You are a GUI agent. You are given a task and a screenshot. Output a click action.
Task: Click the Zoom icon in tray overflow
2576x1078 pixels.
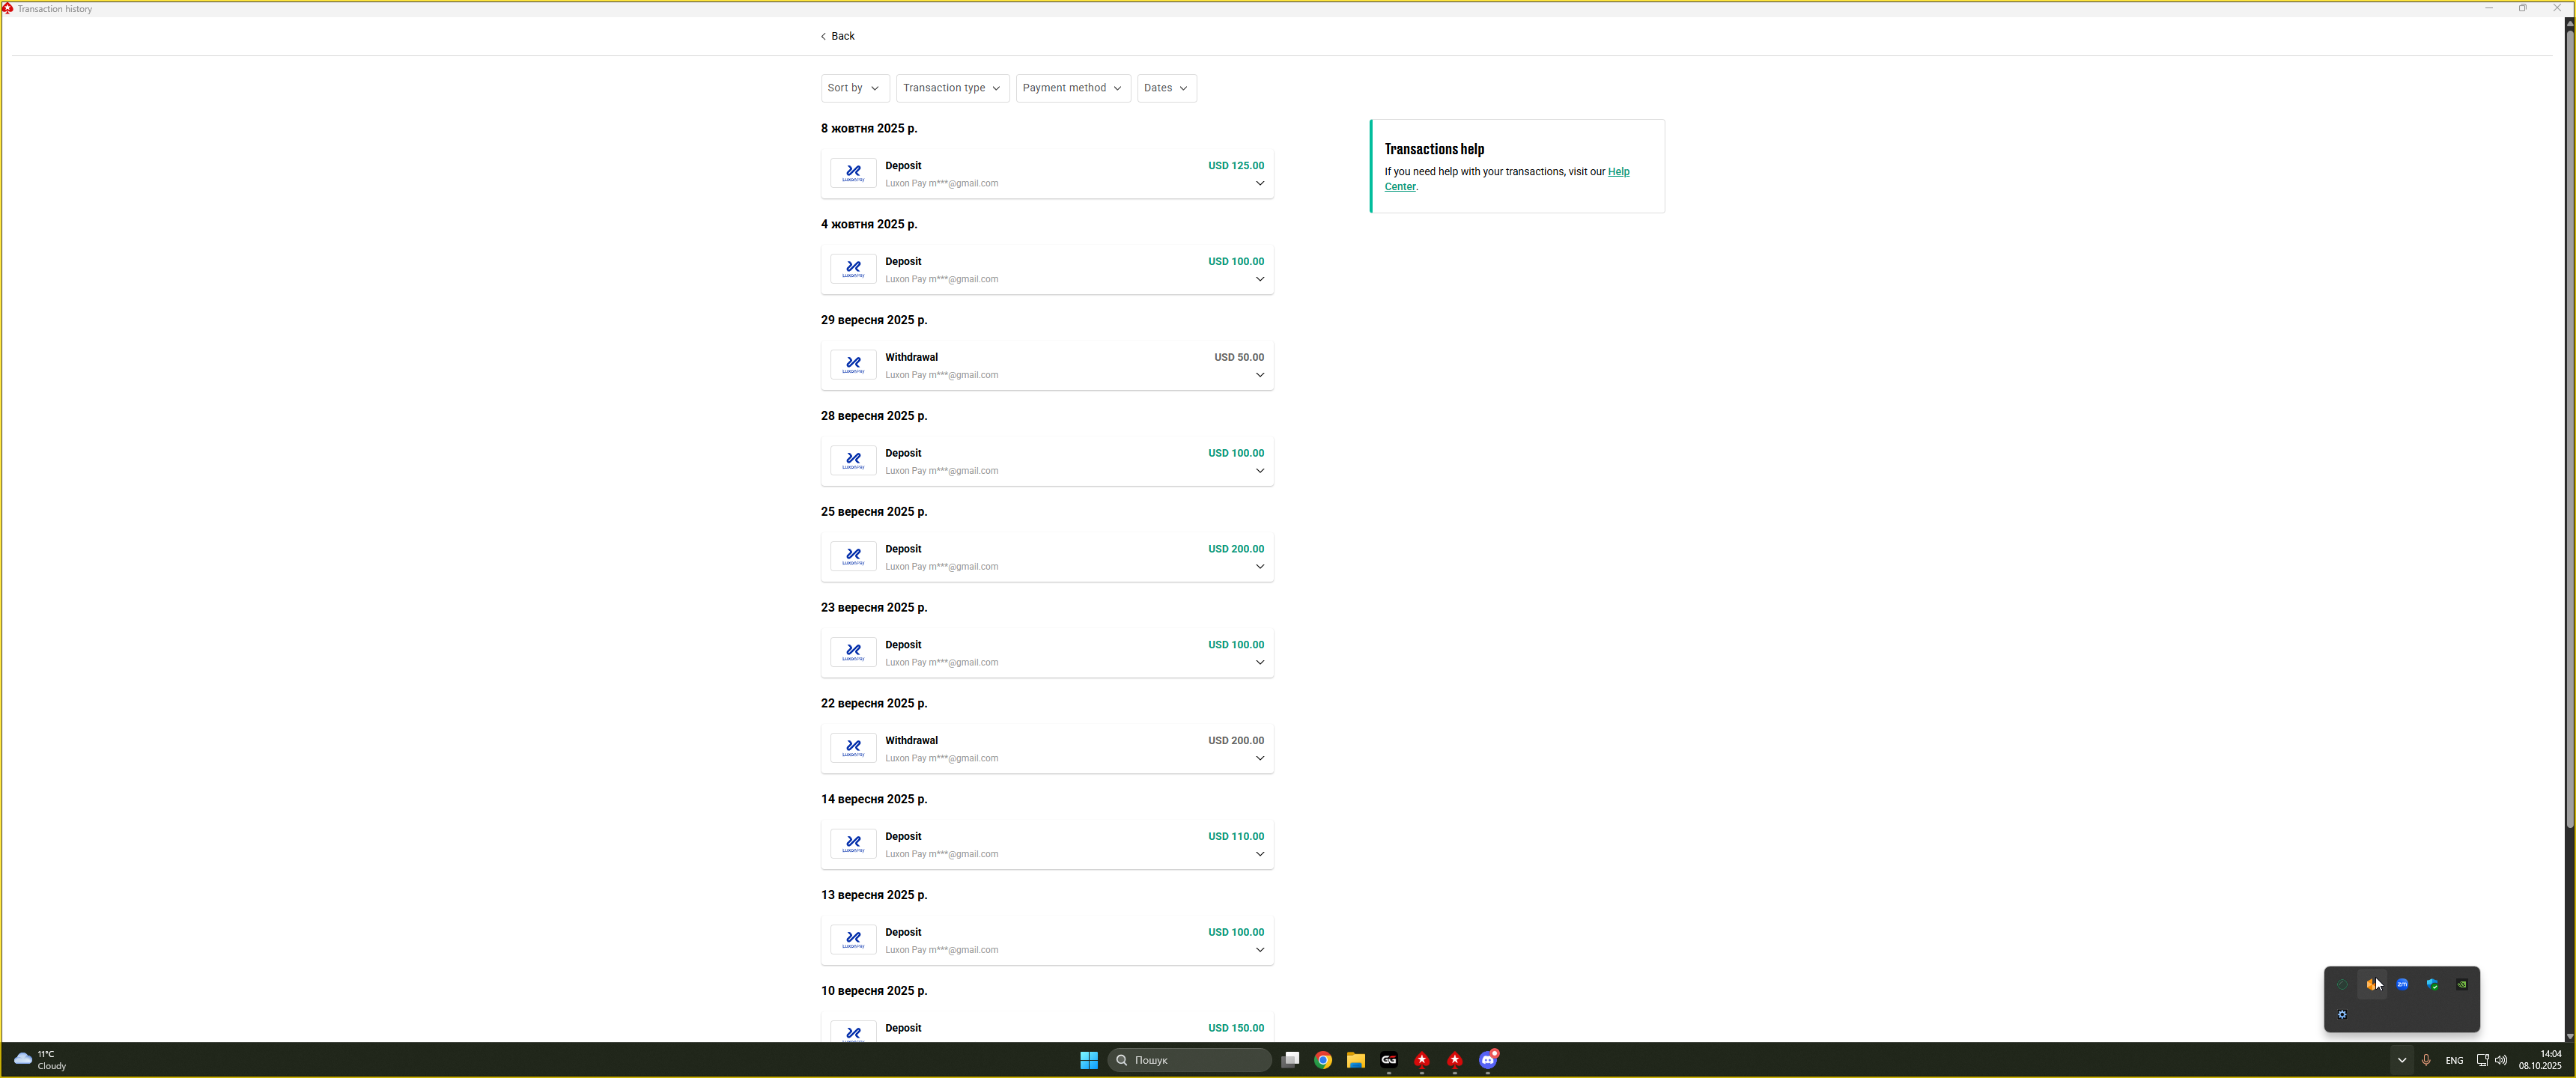(x=2402, y=985)
